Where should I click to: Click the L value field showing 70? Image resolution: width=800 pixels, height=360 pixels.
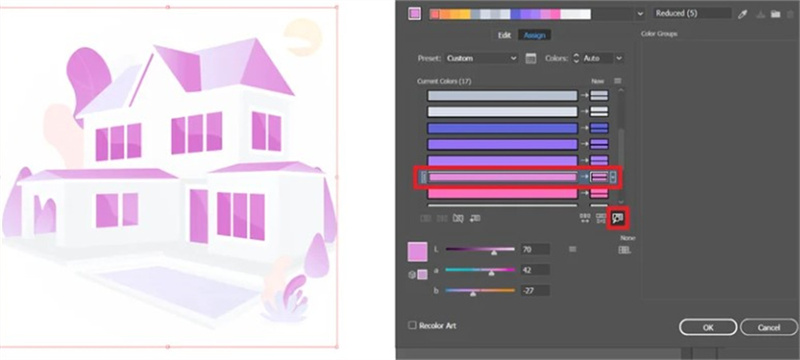[x=535, y=249]
